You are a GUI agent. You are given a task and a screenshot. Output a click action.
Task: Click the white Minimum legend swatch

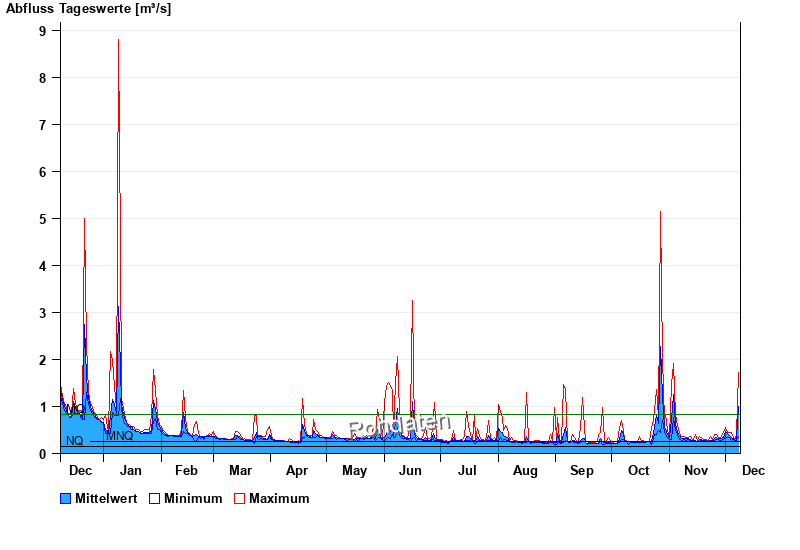154,499
